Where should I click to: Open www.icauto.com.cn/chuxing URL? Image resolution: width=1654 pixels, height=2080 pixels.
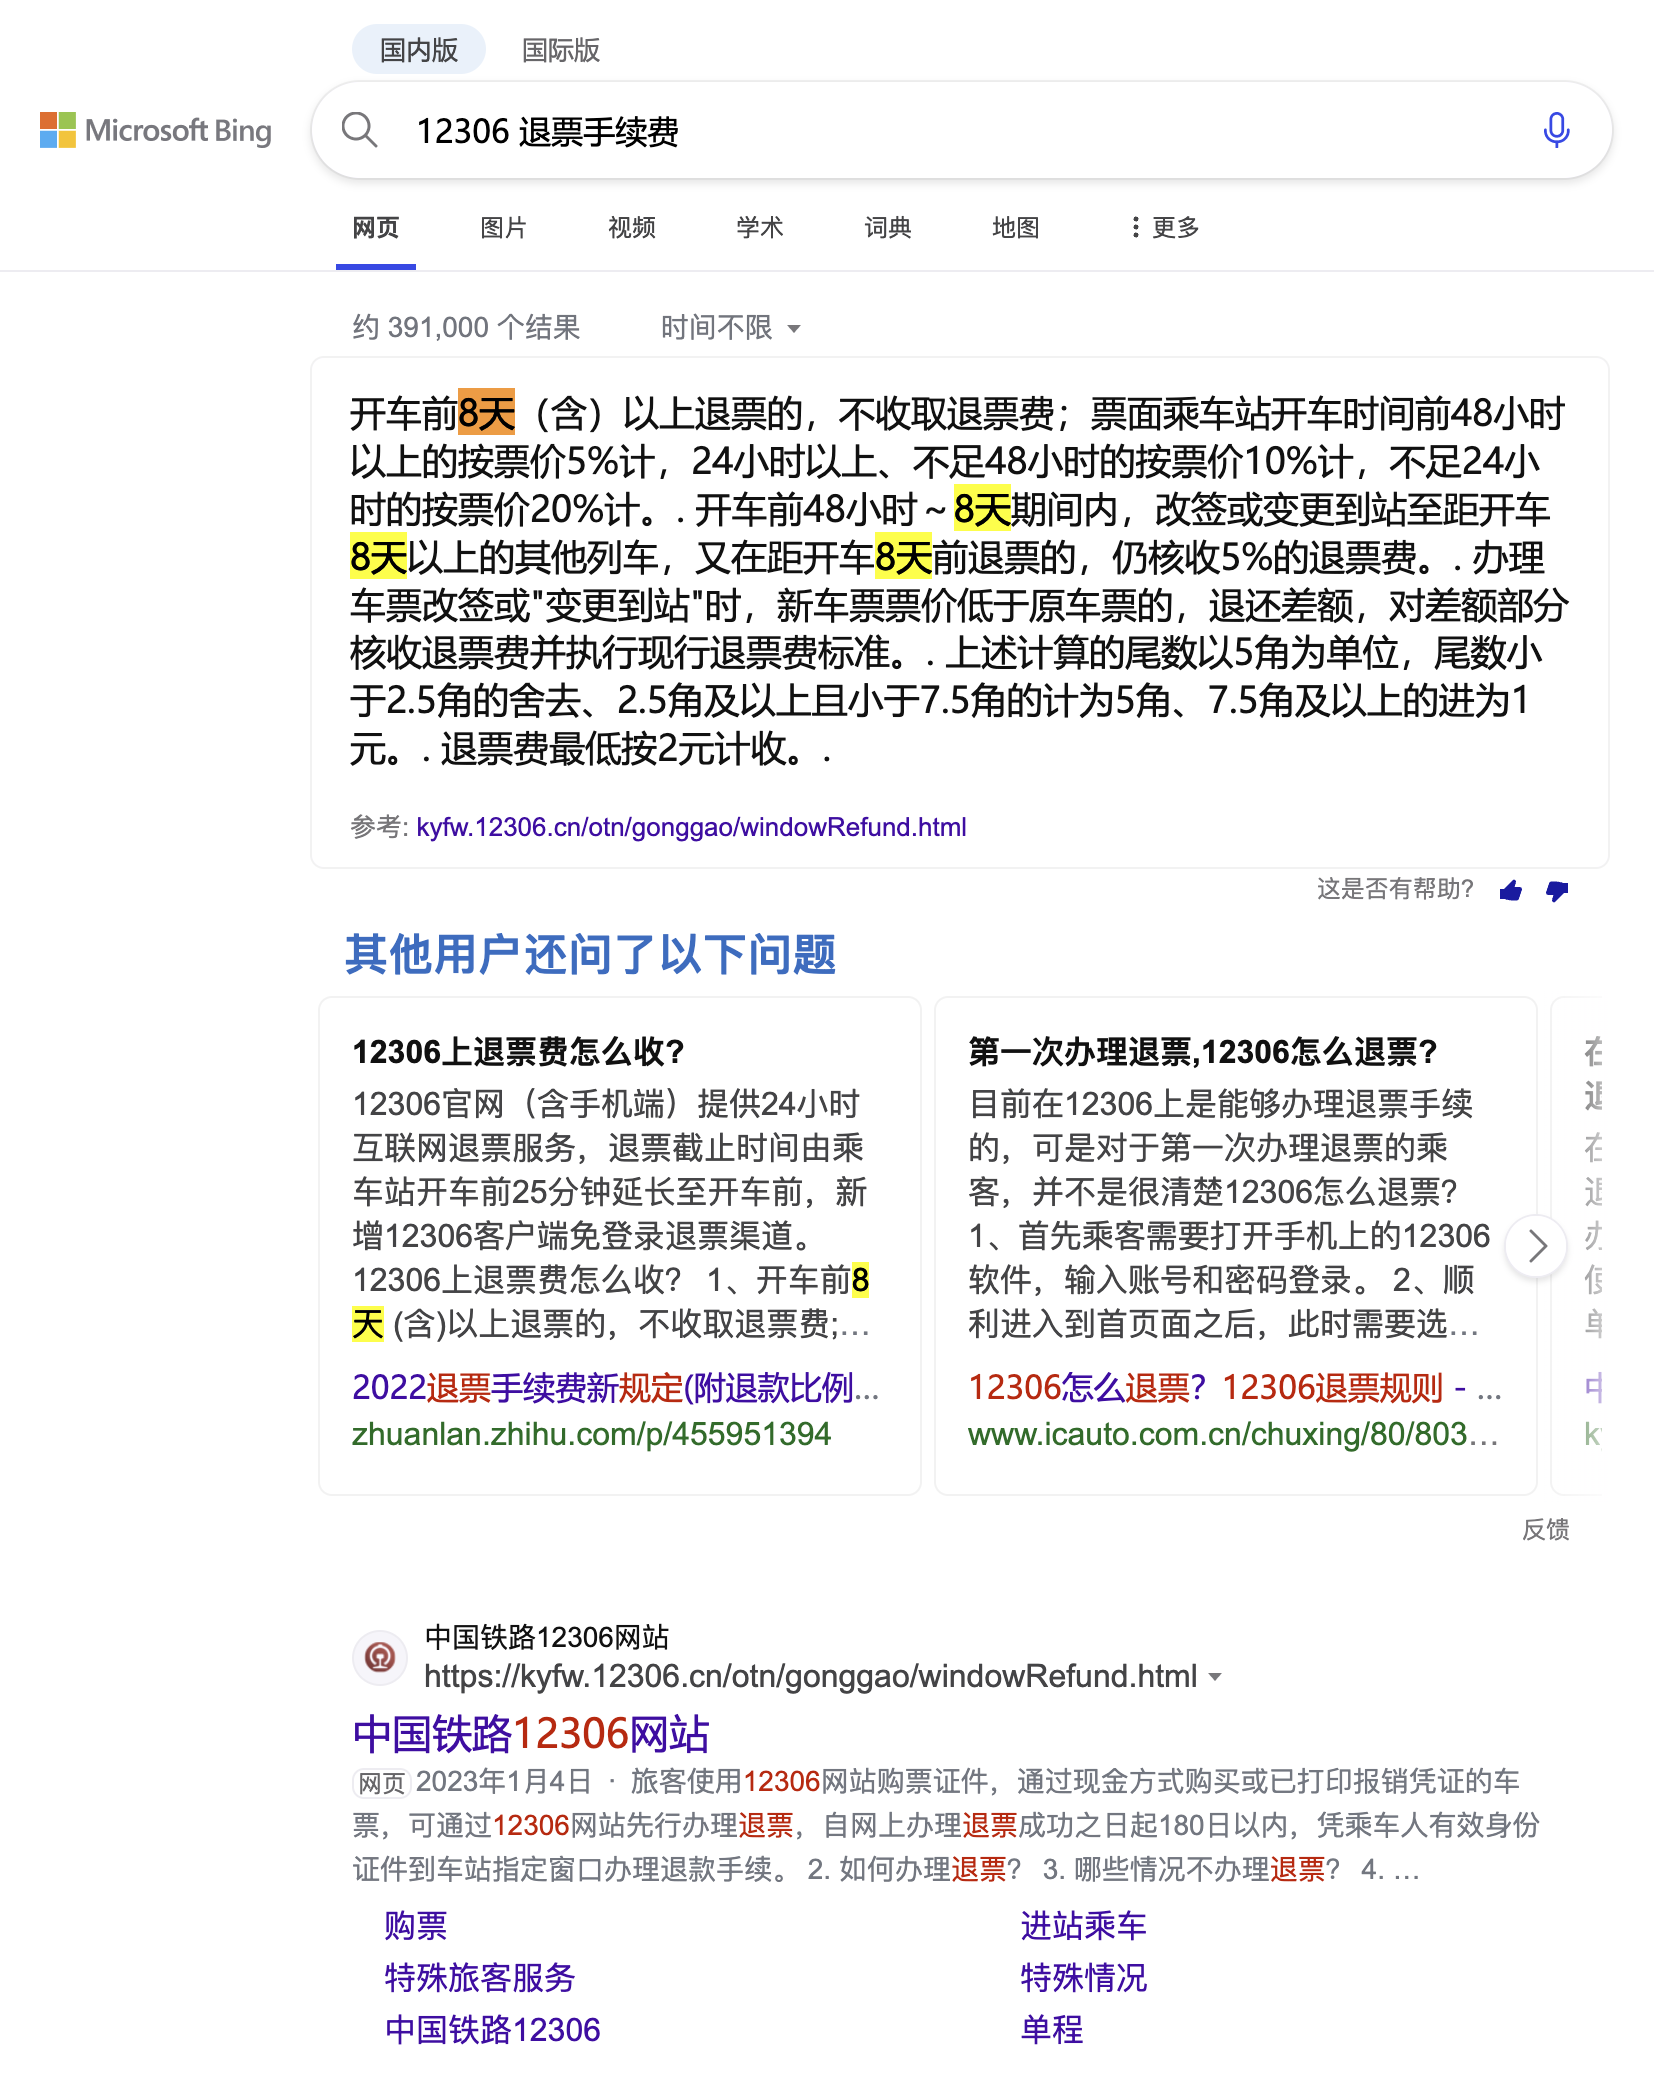[1233, 1434]
